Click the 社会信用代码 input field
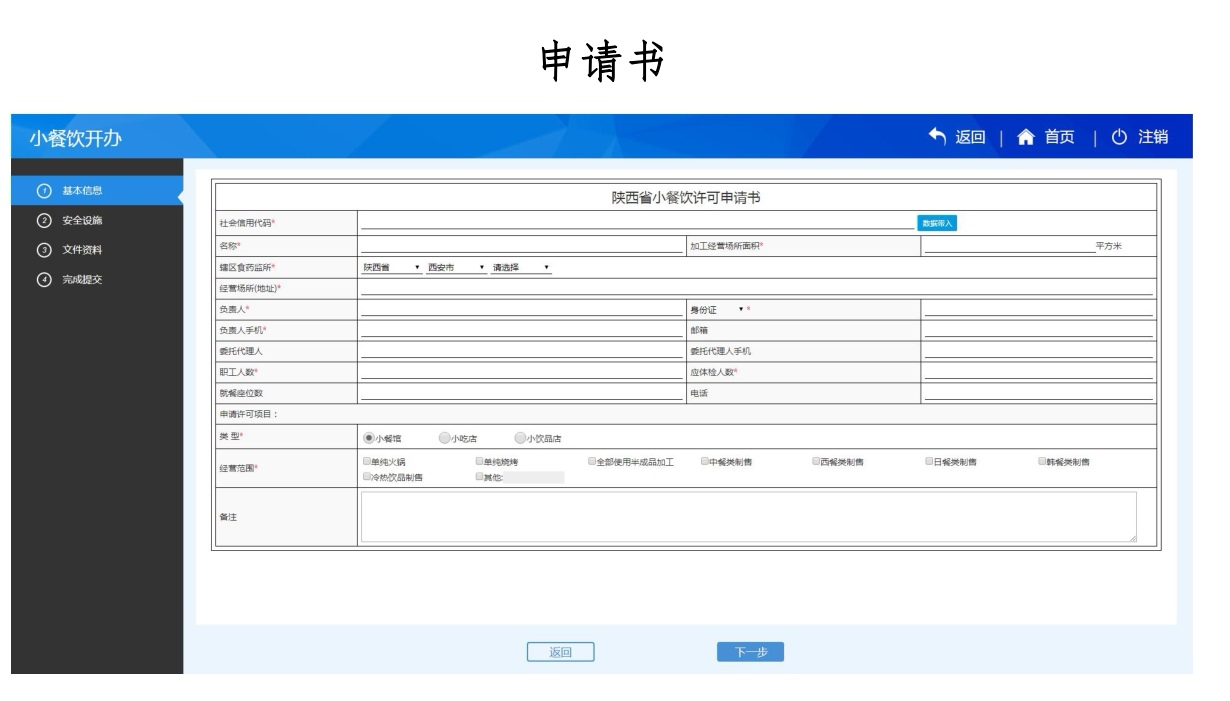This screenshot has height=701, width=1230. tap(637, 223)
